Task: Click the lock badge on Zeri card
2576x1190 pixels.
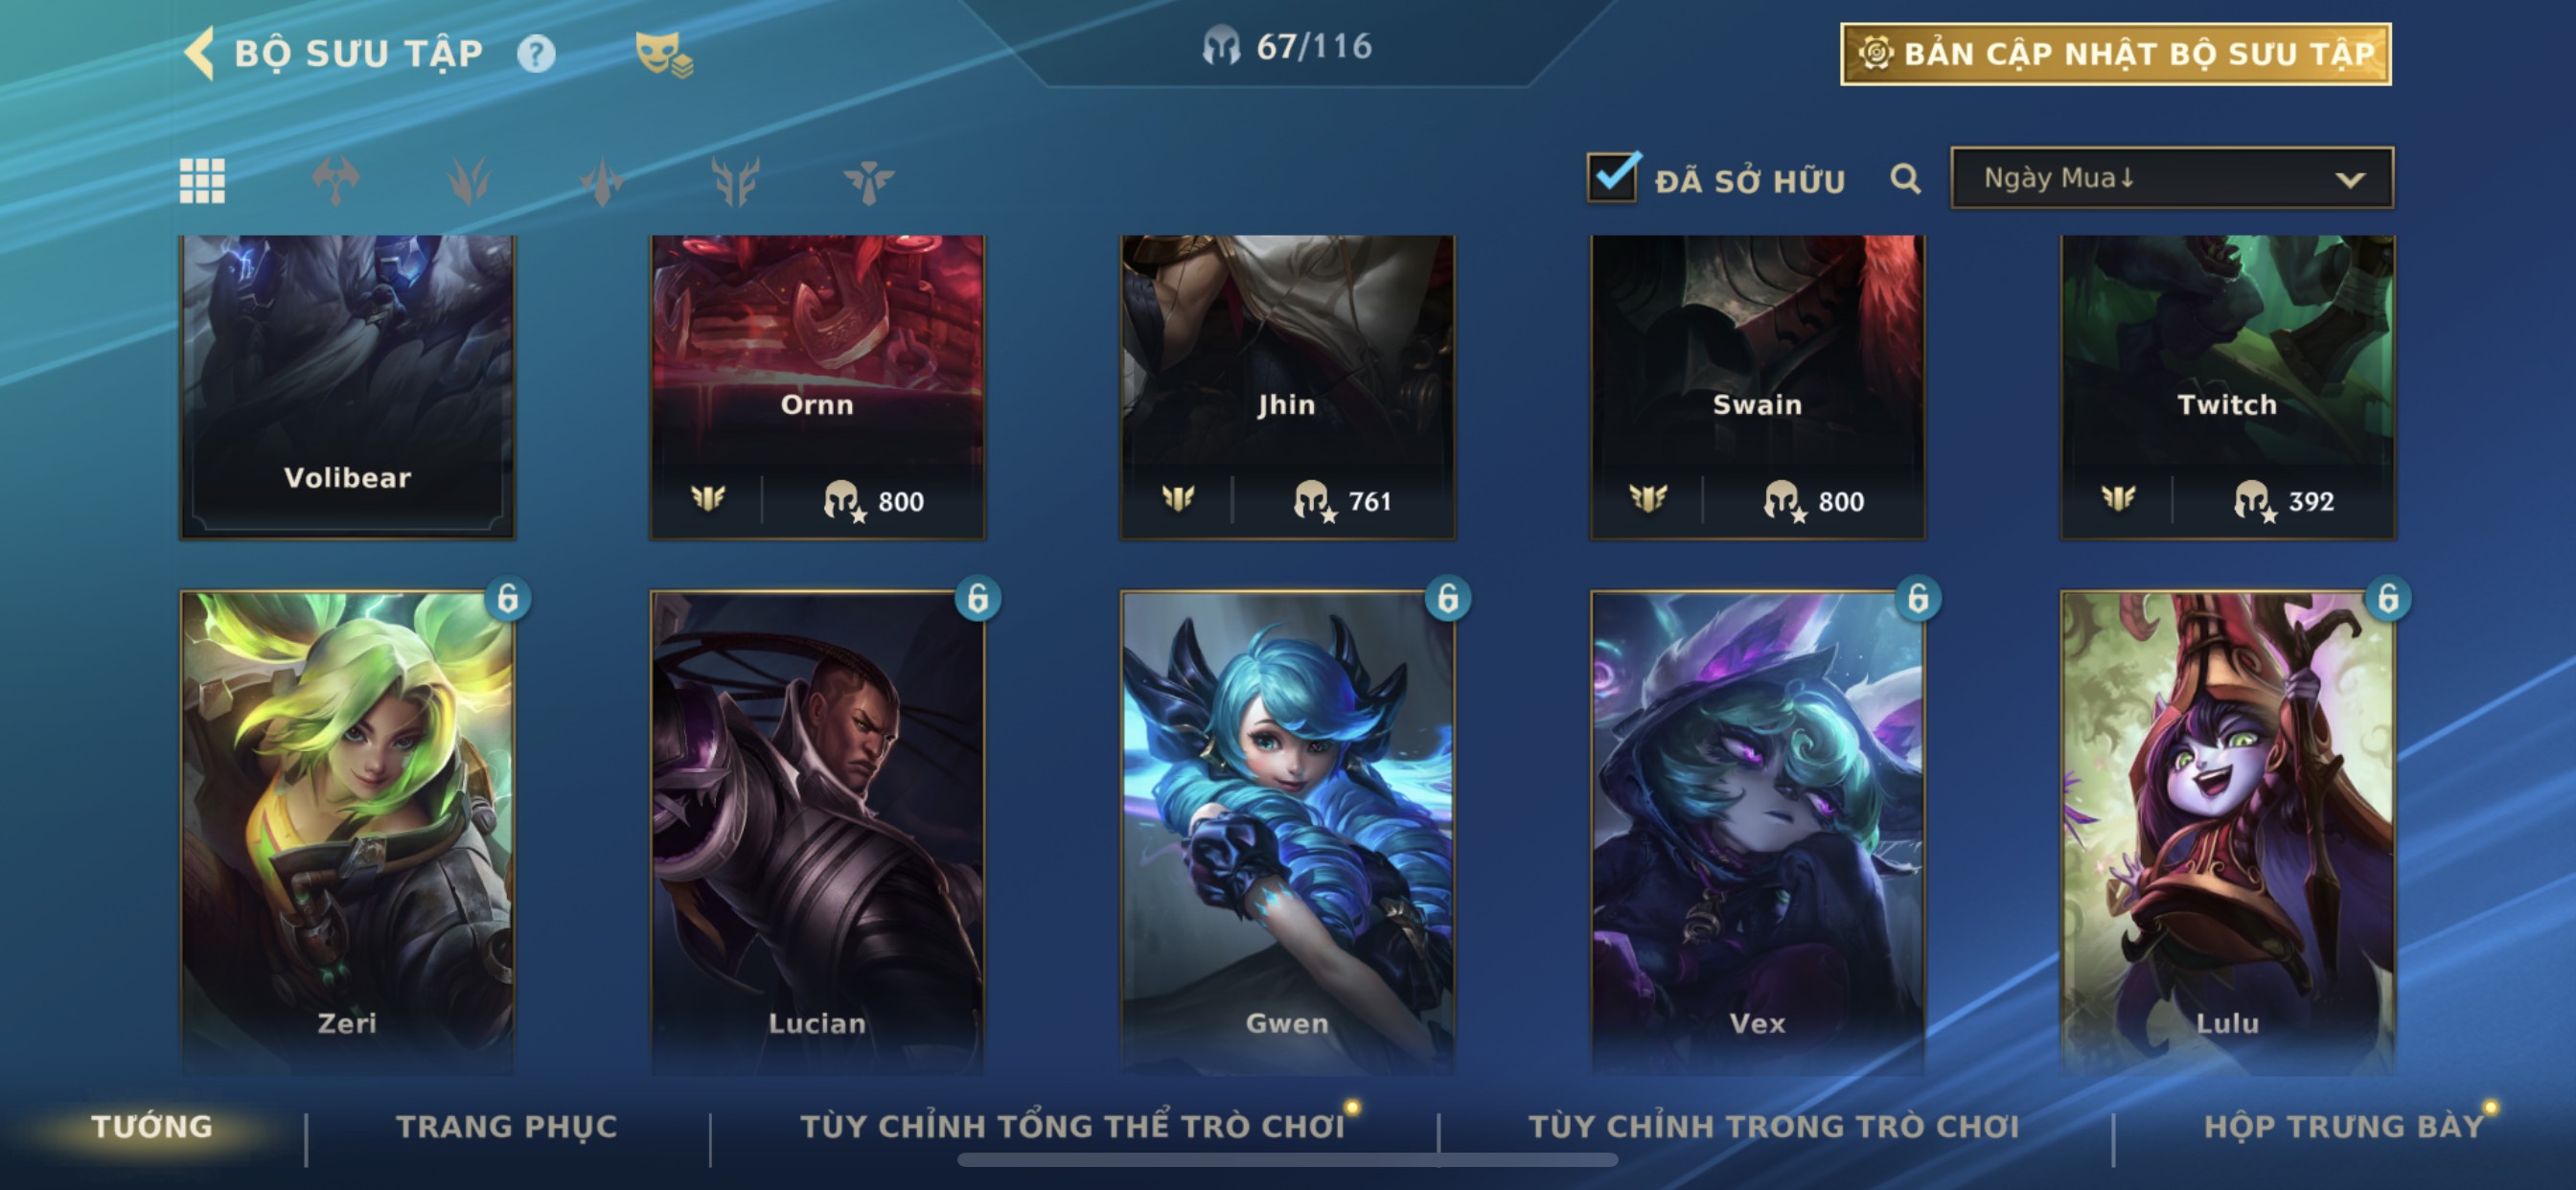Action: click(507, 598)
